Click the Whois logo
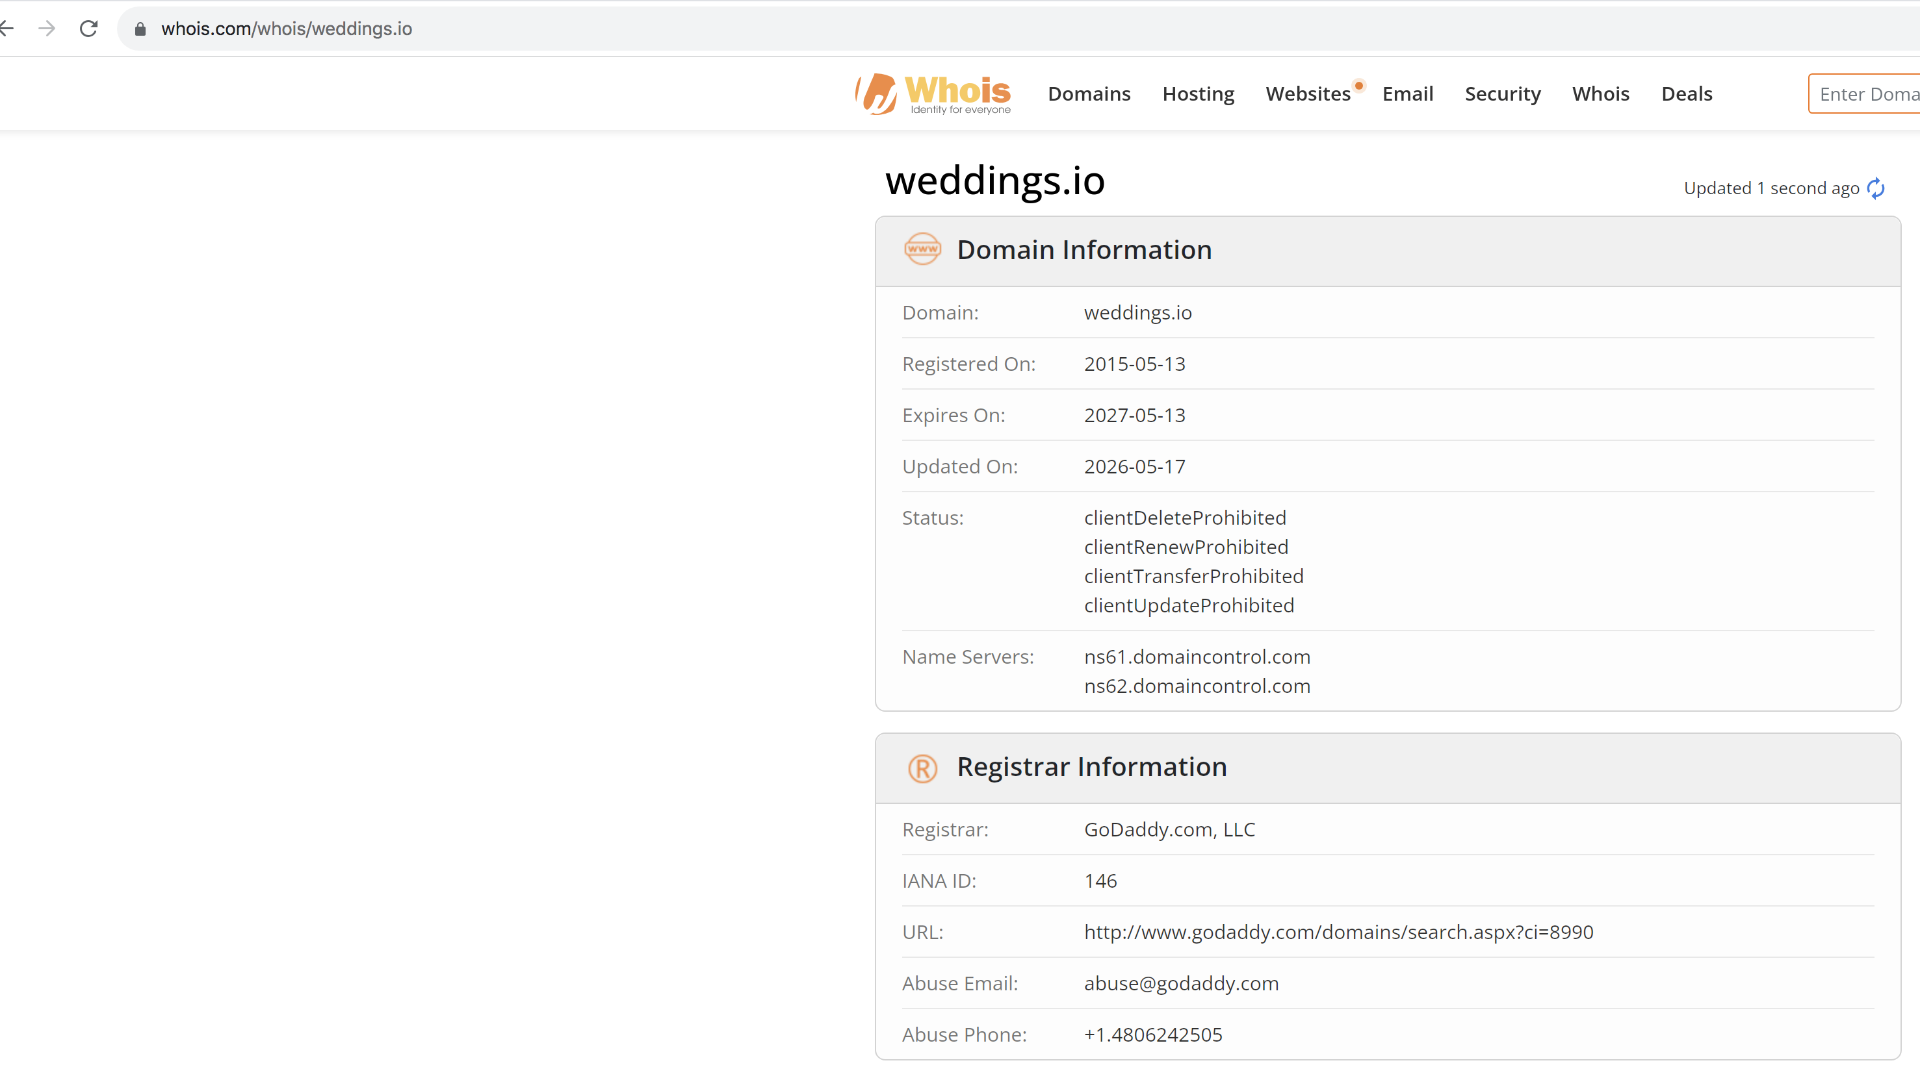The image size is (1920, 1078). click(x=933, y=94)
